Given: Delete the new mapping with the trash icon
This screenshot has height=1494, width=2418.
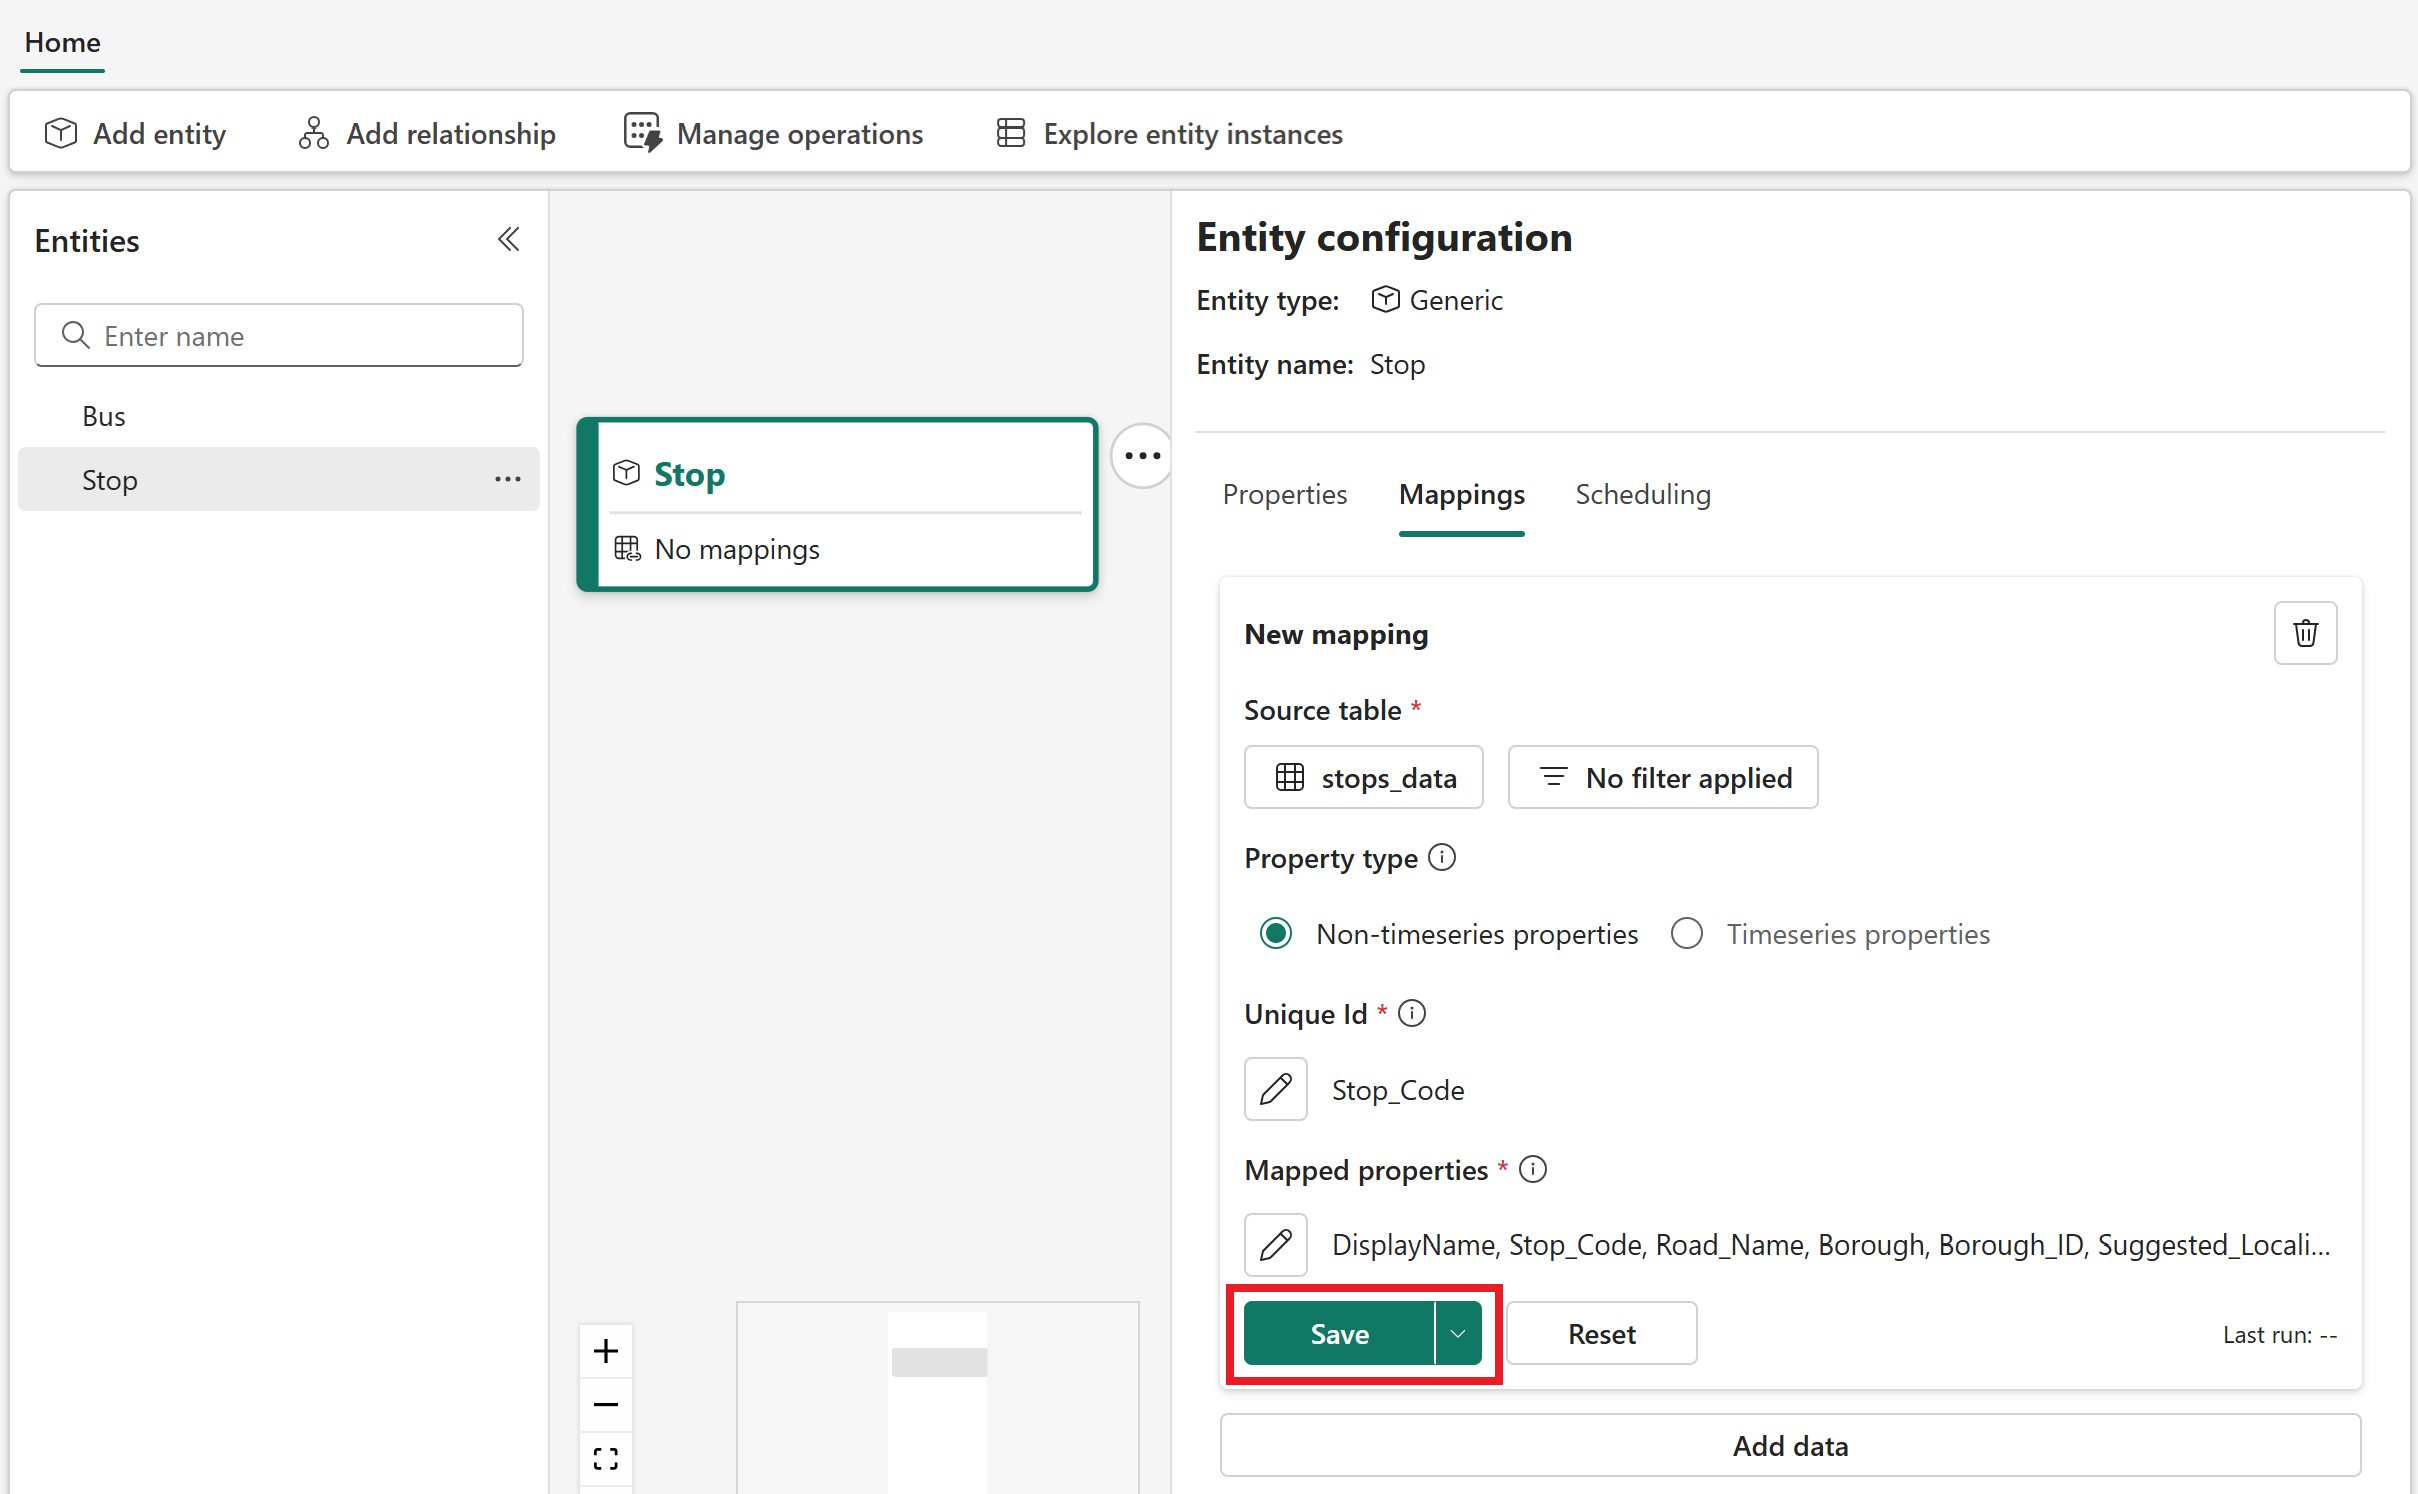Looking at the screenshot, I should coord(2305,633).
